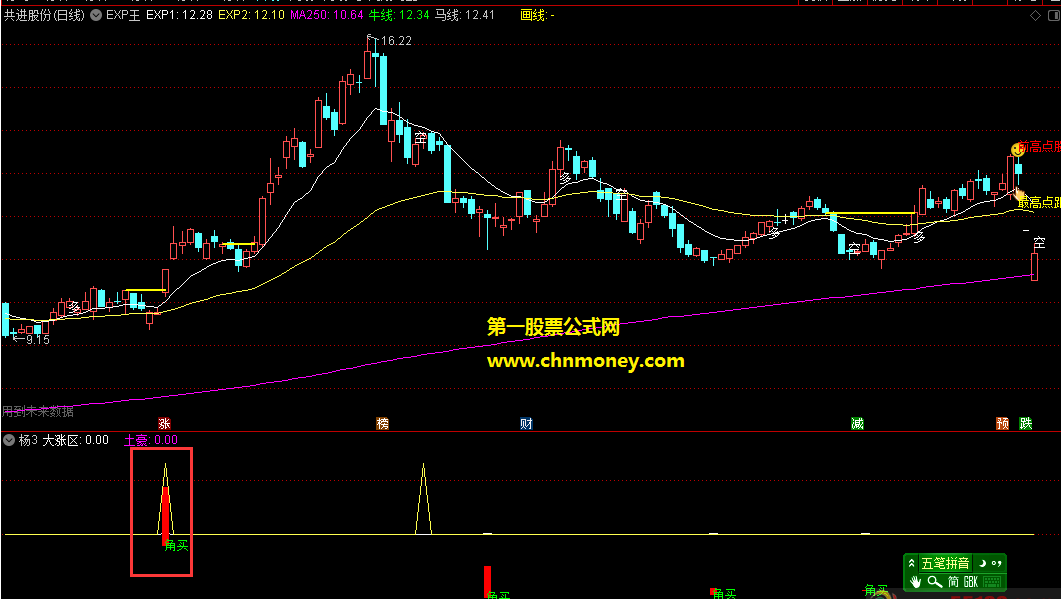This screenshot has width=1061, height=599.
Task: Open the main chart indicator dropdown arrow
Action: click(x=96, y=15)
